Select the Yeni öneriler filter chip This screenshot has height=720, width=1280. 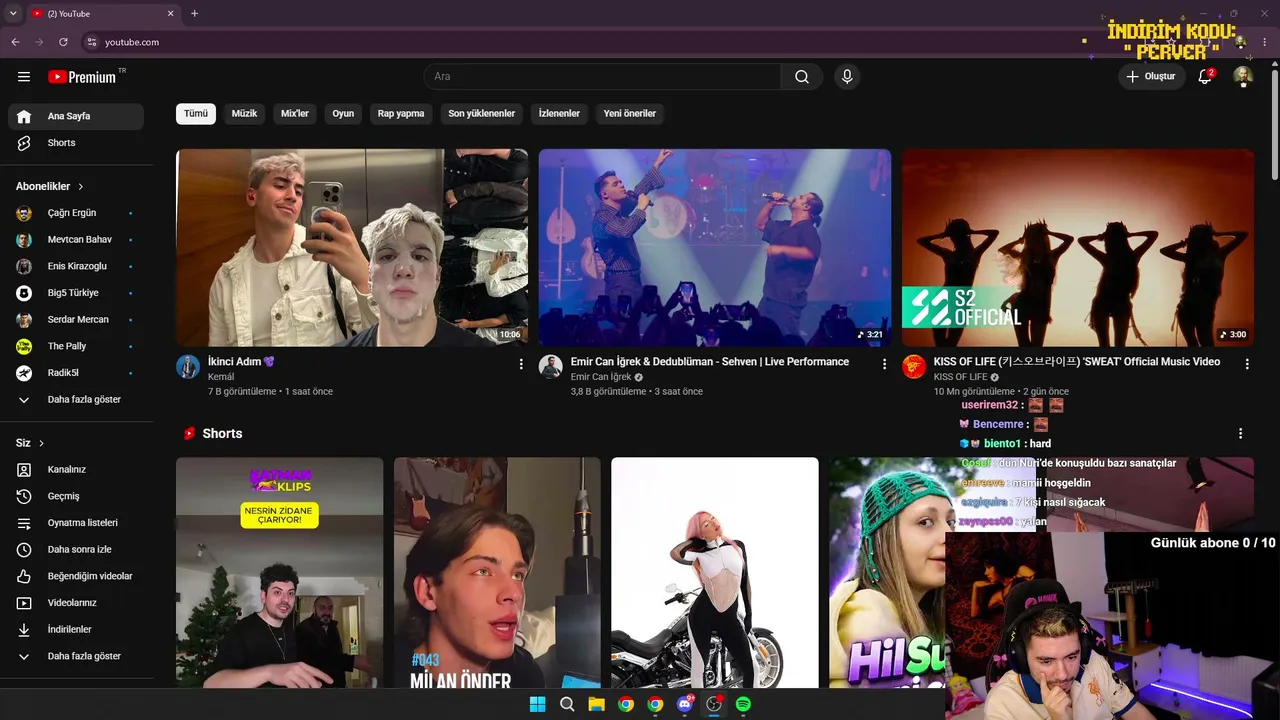tap(630, 114)
